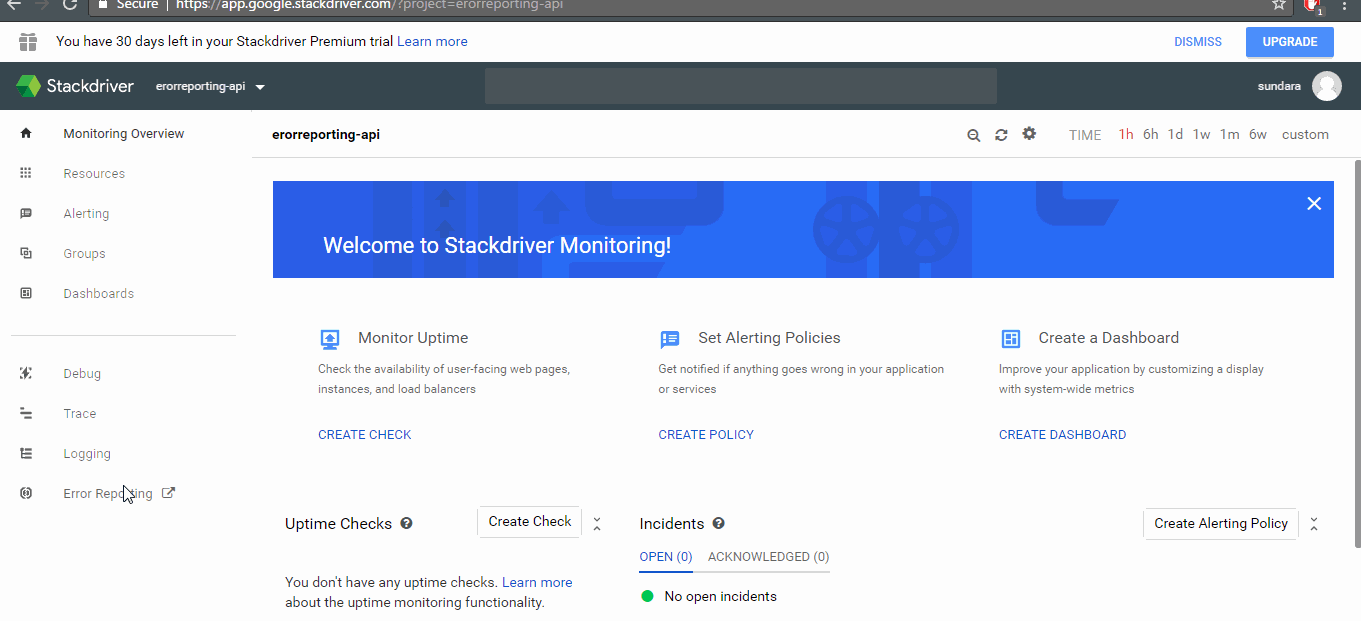Image resolution: width=1361 pixels, height=621 pixels.
Task: Click the CREATE CHECK link
Action: (x=365, y=435)
